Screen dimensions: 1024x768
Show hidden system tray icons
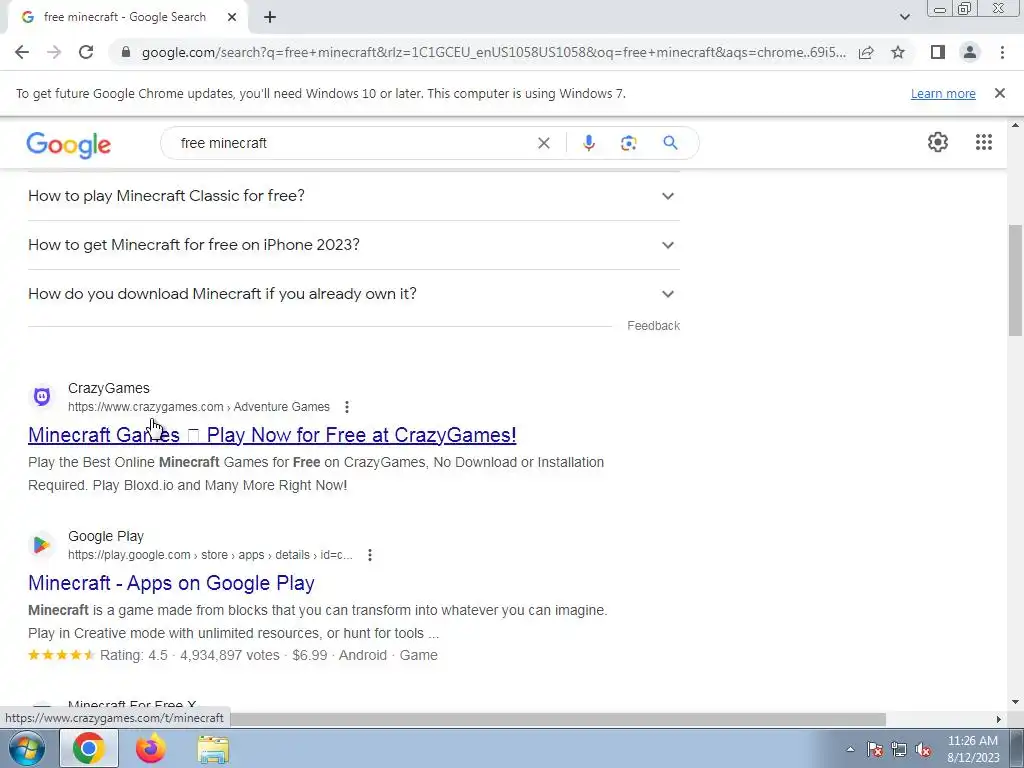[850, 749]
